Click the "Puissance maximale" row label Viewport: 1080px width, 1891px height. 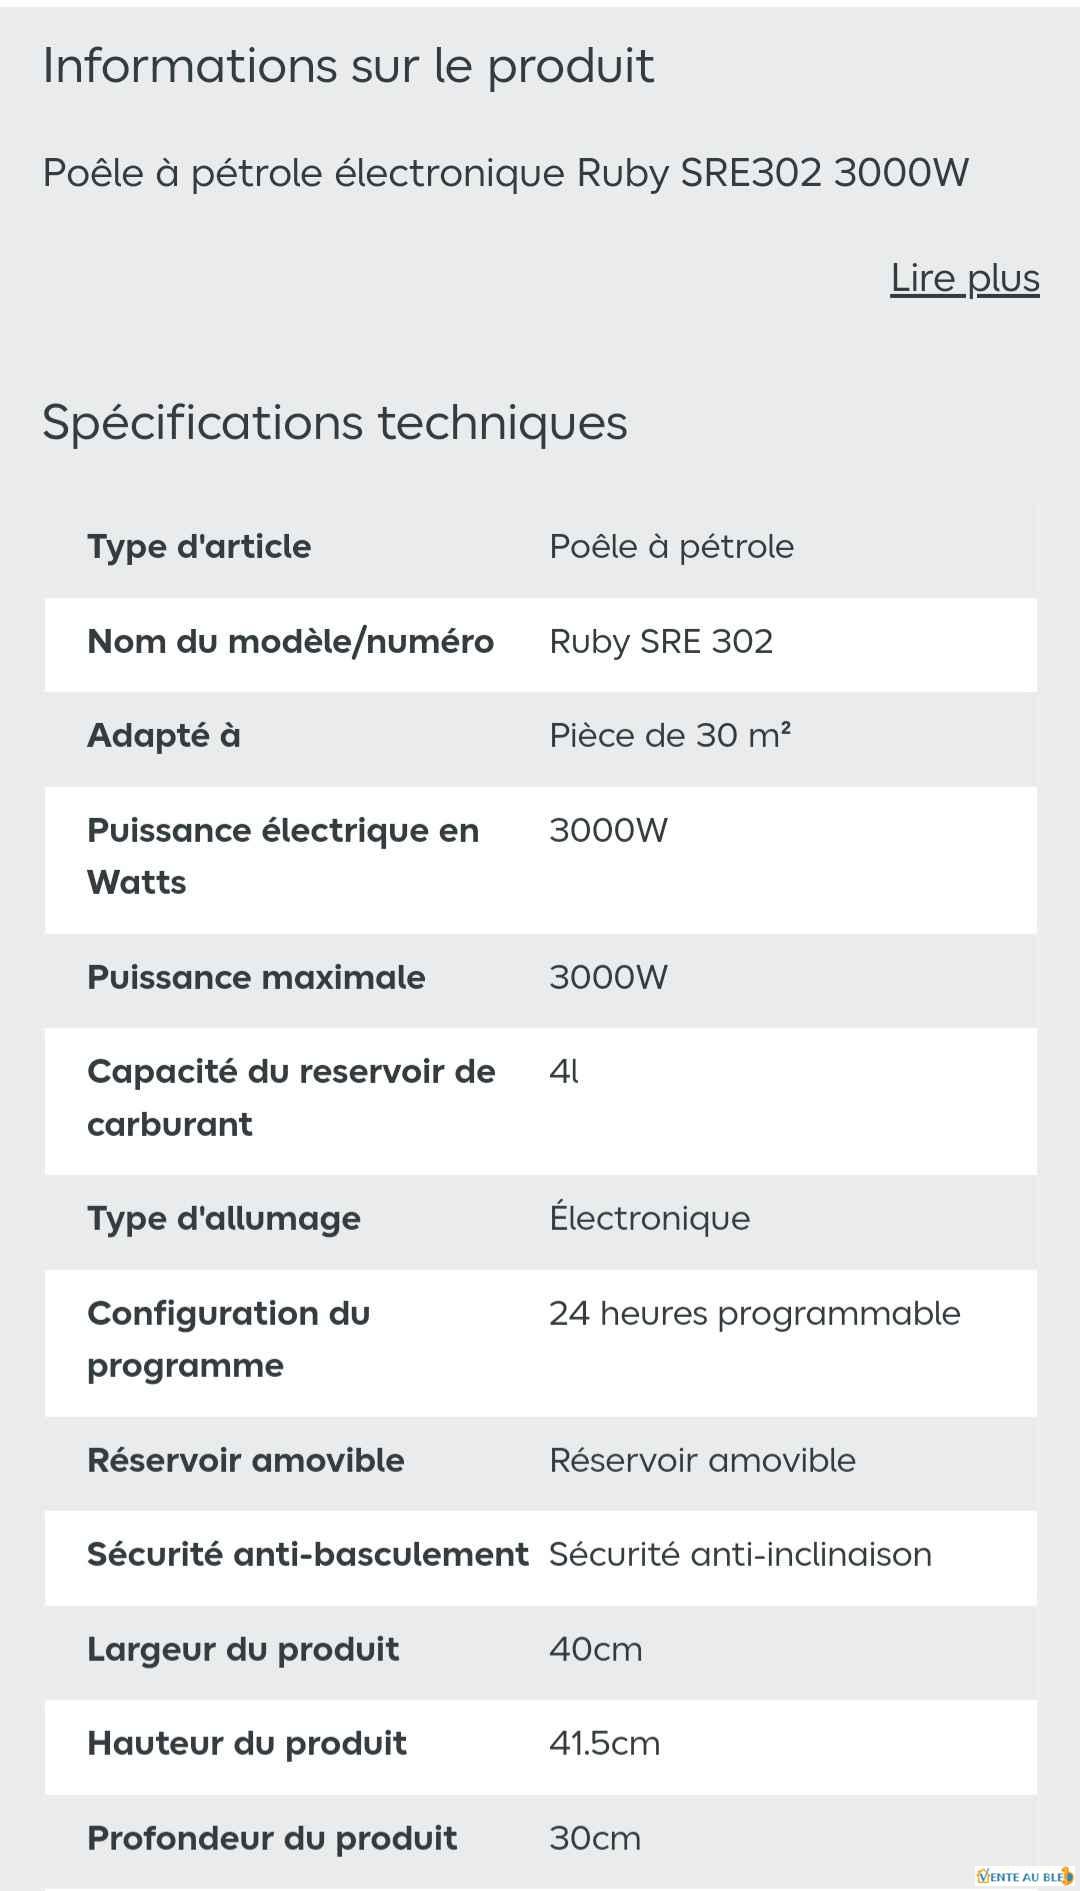pos(256,977)
